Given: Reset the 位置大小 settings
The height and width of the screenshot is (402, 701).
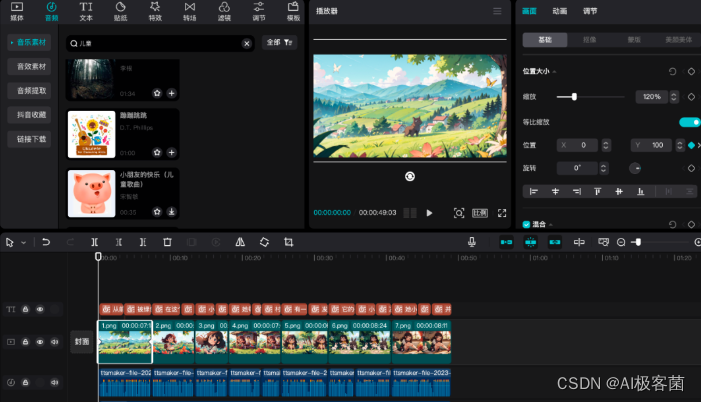Looking at the screenshot, I should tap(672, 72).
